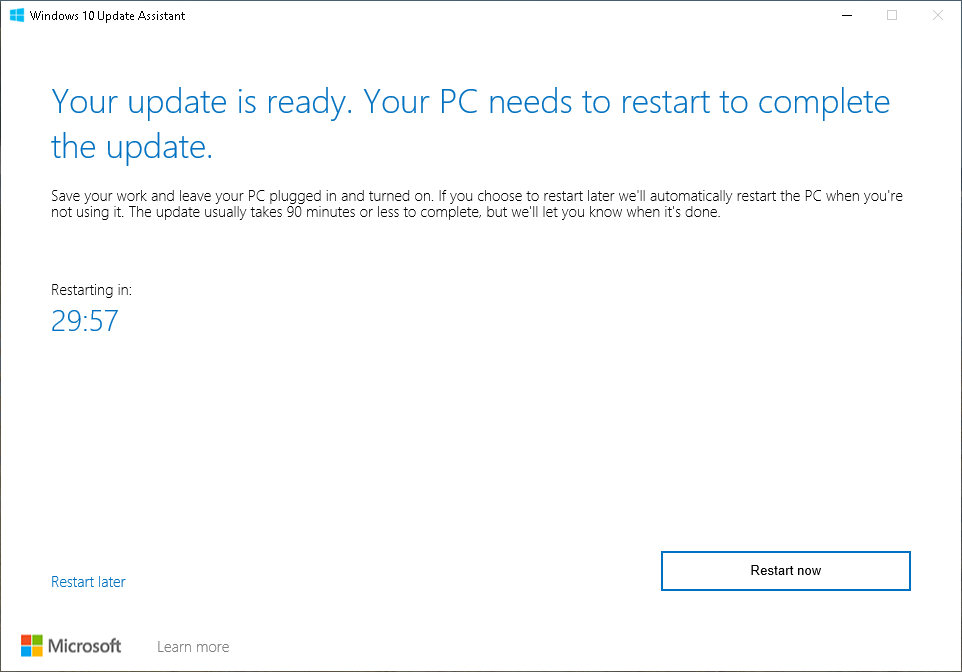Image resolution: width=962 pixels, height=672 pixels.
Task: Click the Microsoft wordmark text
Action: click(x=84, y=645)
